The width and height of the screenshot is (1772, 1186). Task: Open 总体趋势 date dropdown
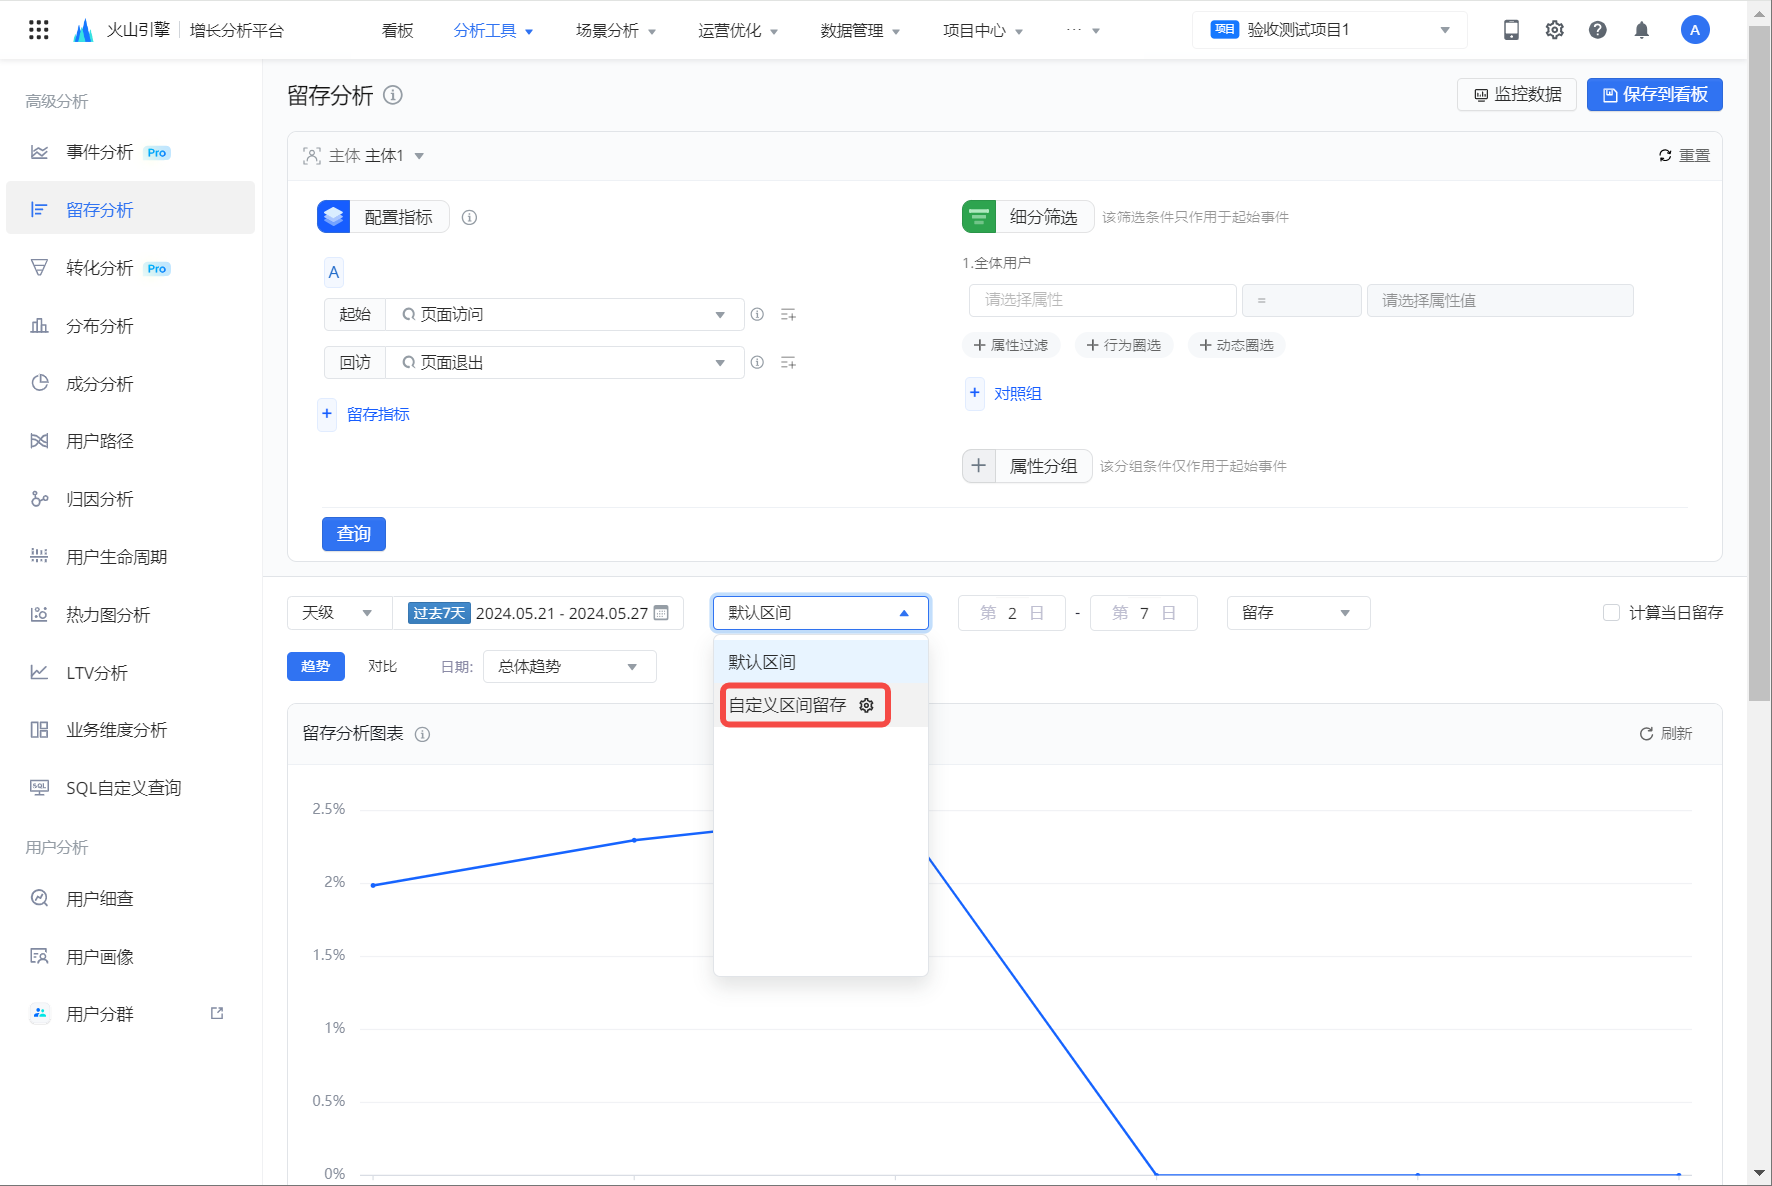click(x=570, y=666)
